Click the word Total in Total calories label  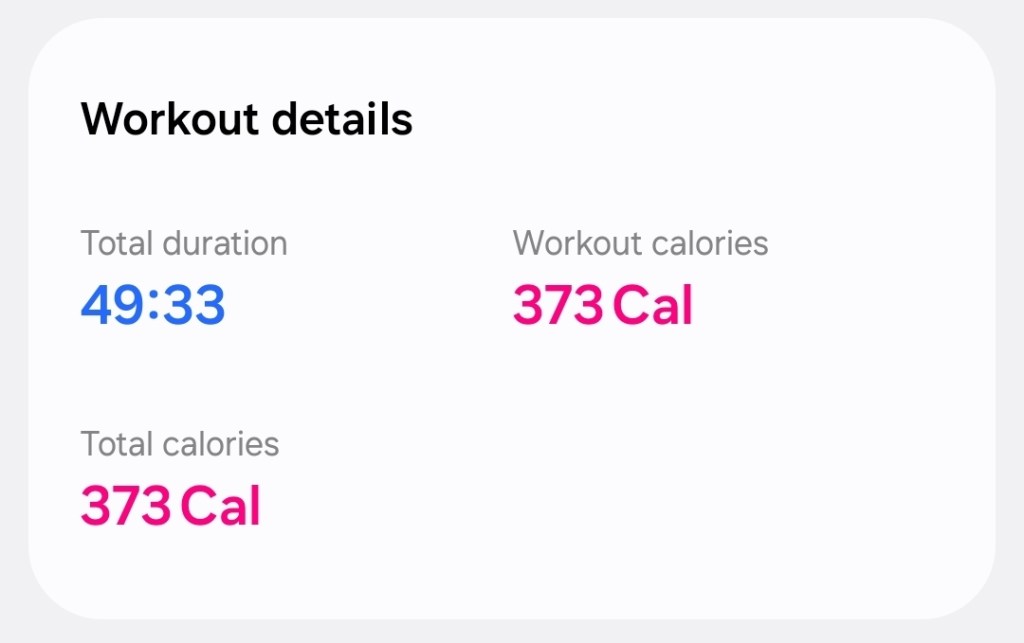click(x=109, y=443)
